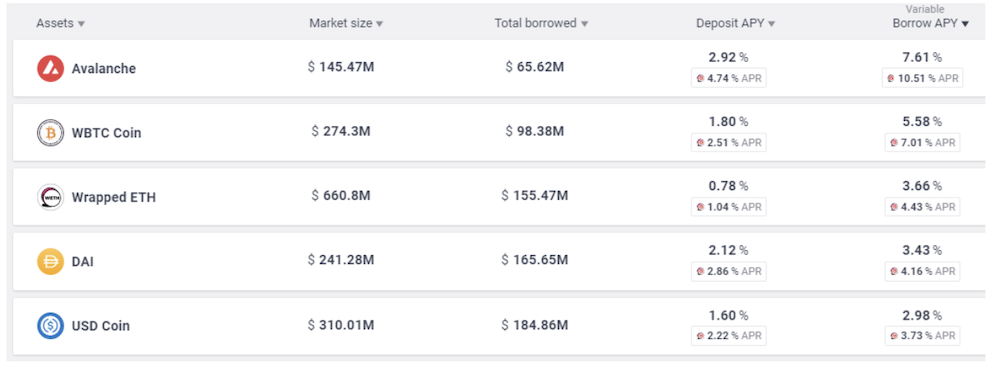Image resolution: width=1000 pixels, height=389 pixels.
Task: Sort the table by Deposit APY
Action: click(x=735, y=24)
